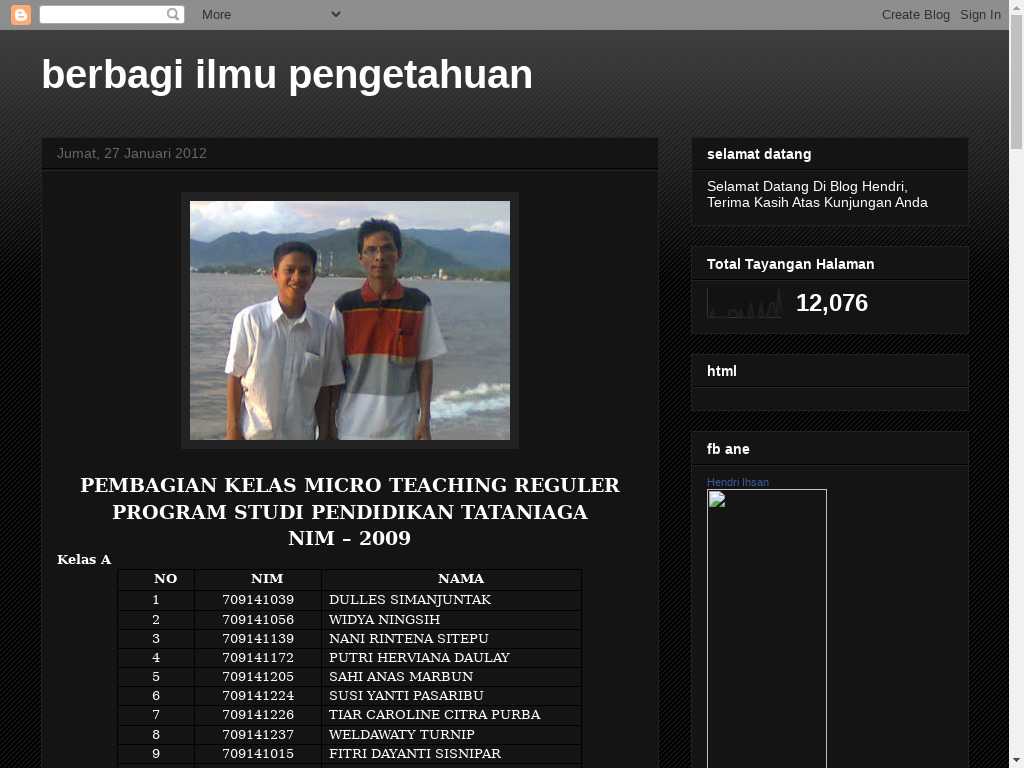
Task: Click the page vertical scrollbar thumb
Action: click(x=1017, y=82)
